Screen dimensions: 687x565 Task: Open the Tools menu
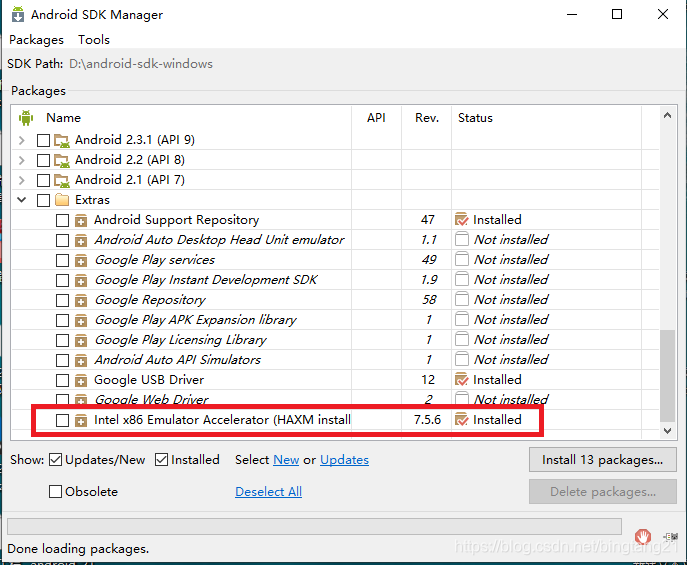point(94,40)
